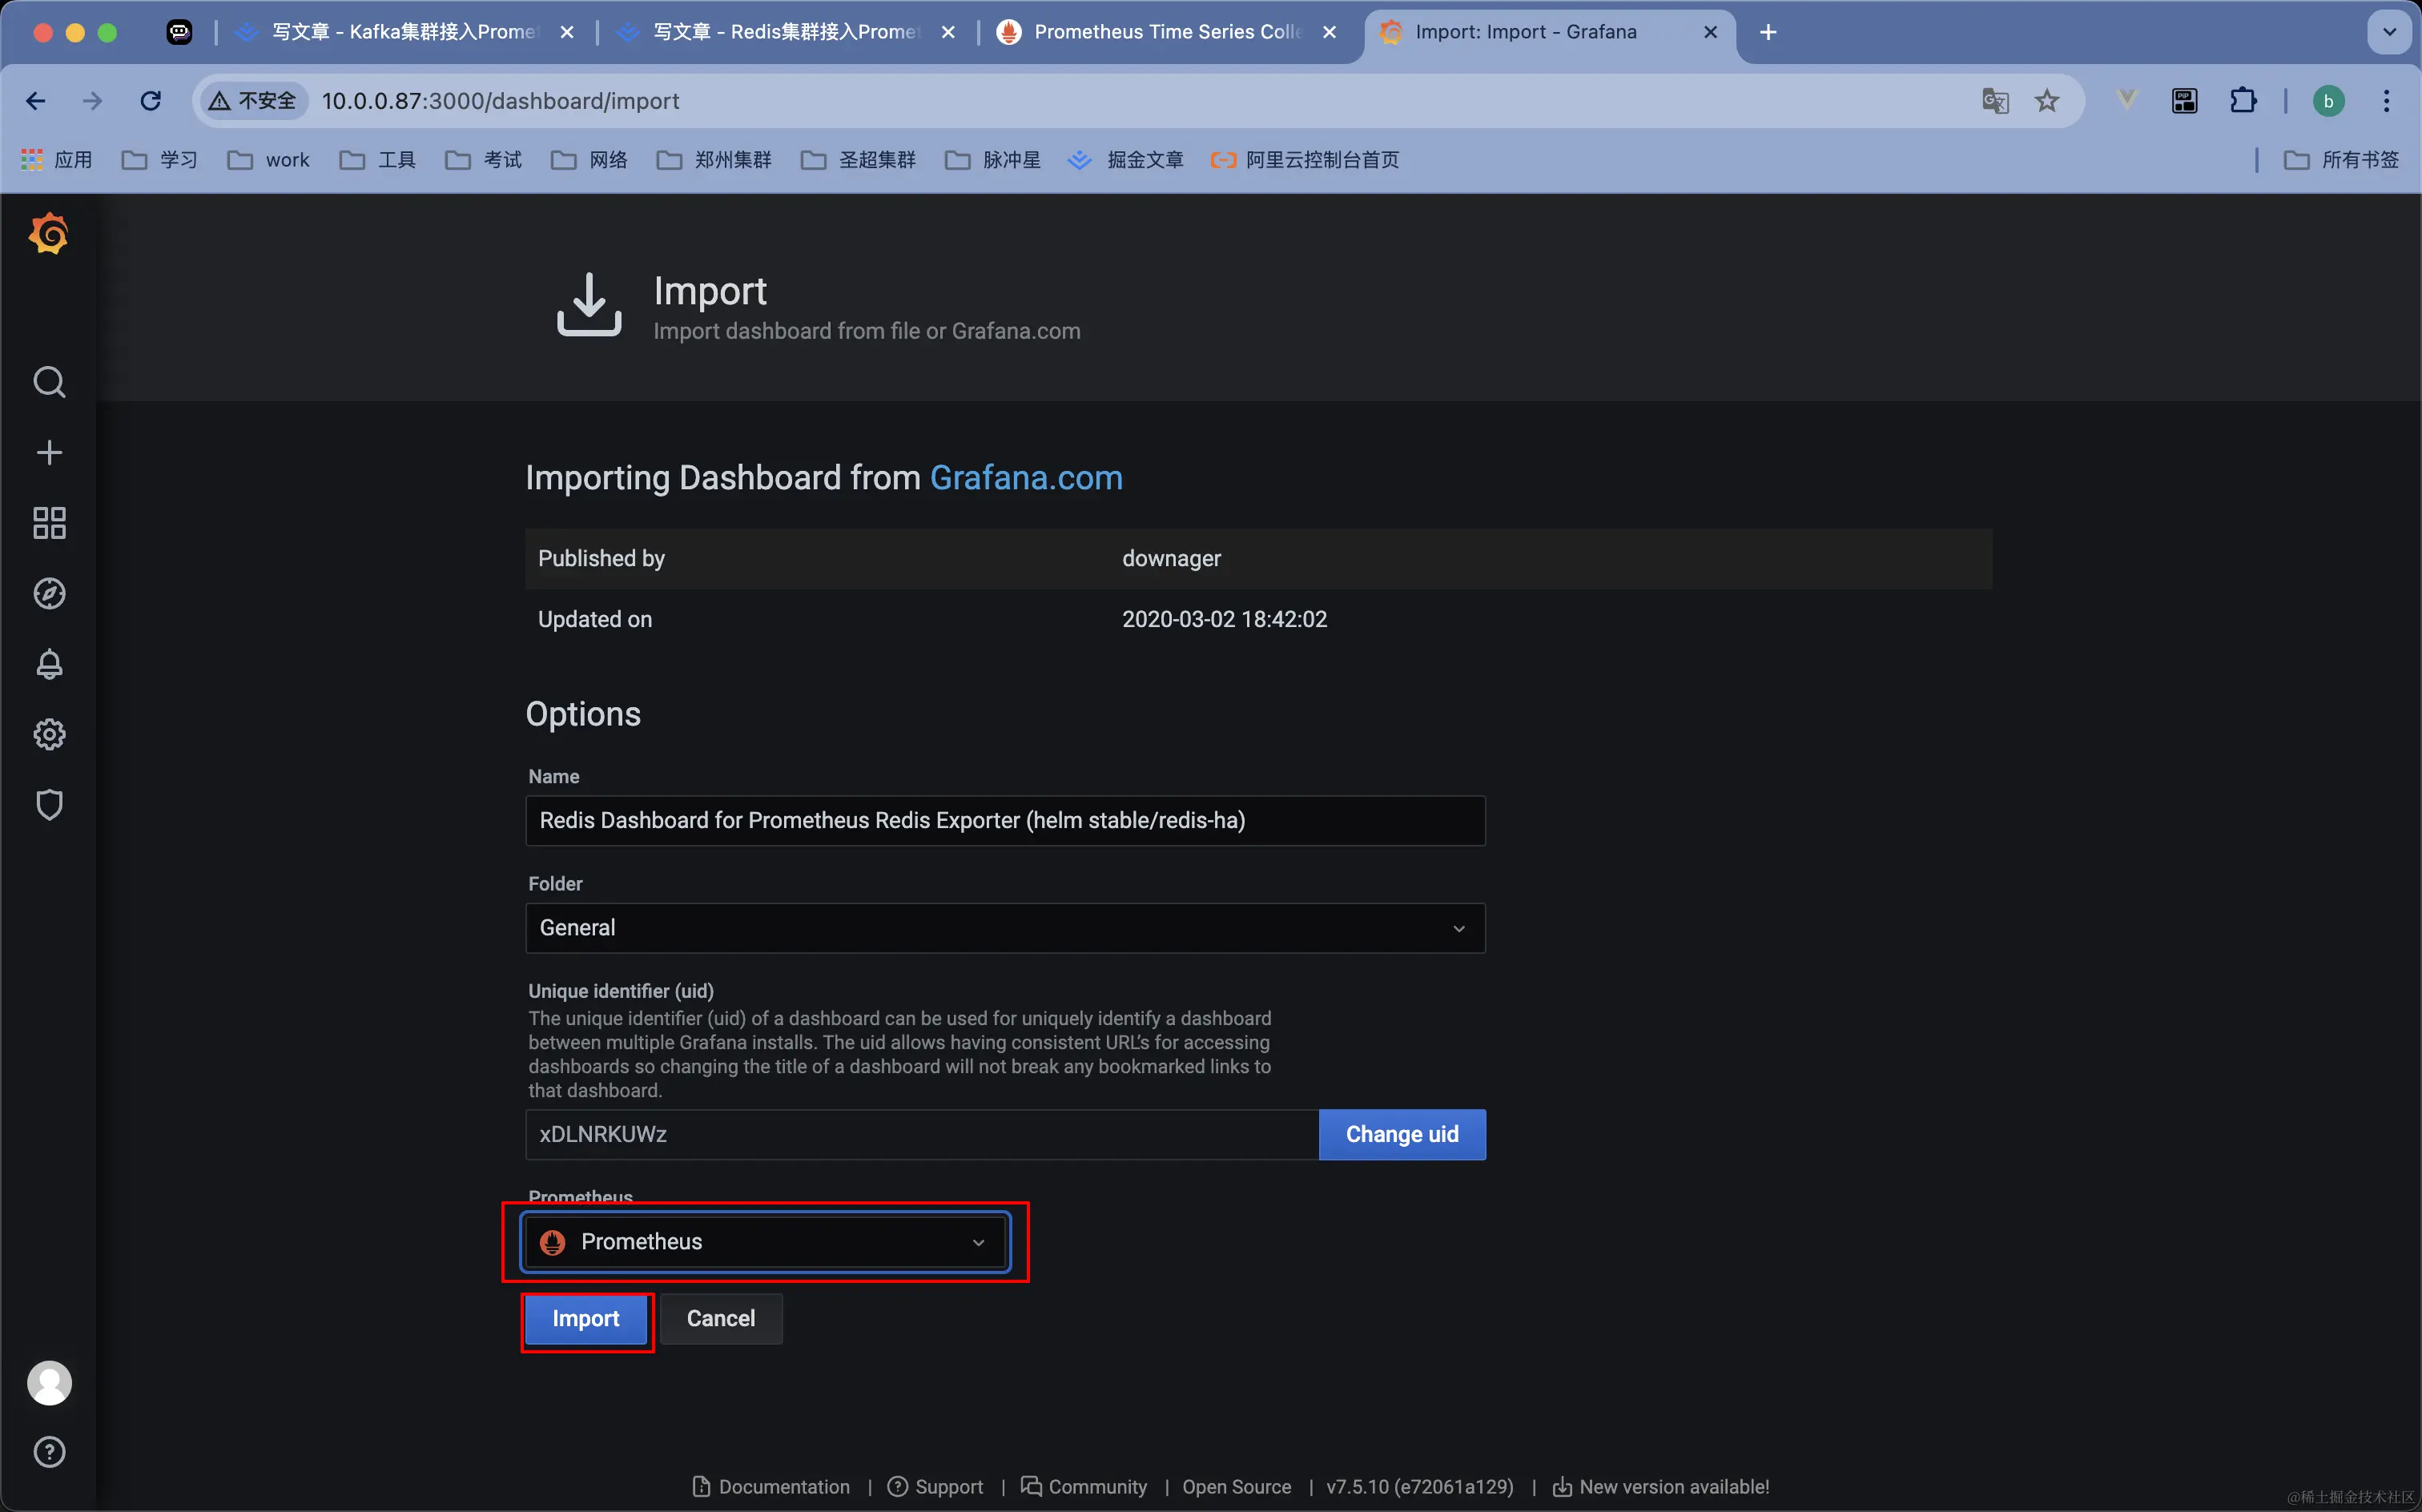Viewport: 2422px width, 1512px height.
Task: Open the 圣超集群 bookmark folder
Action: click(x=858, y=160)
